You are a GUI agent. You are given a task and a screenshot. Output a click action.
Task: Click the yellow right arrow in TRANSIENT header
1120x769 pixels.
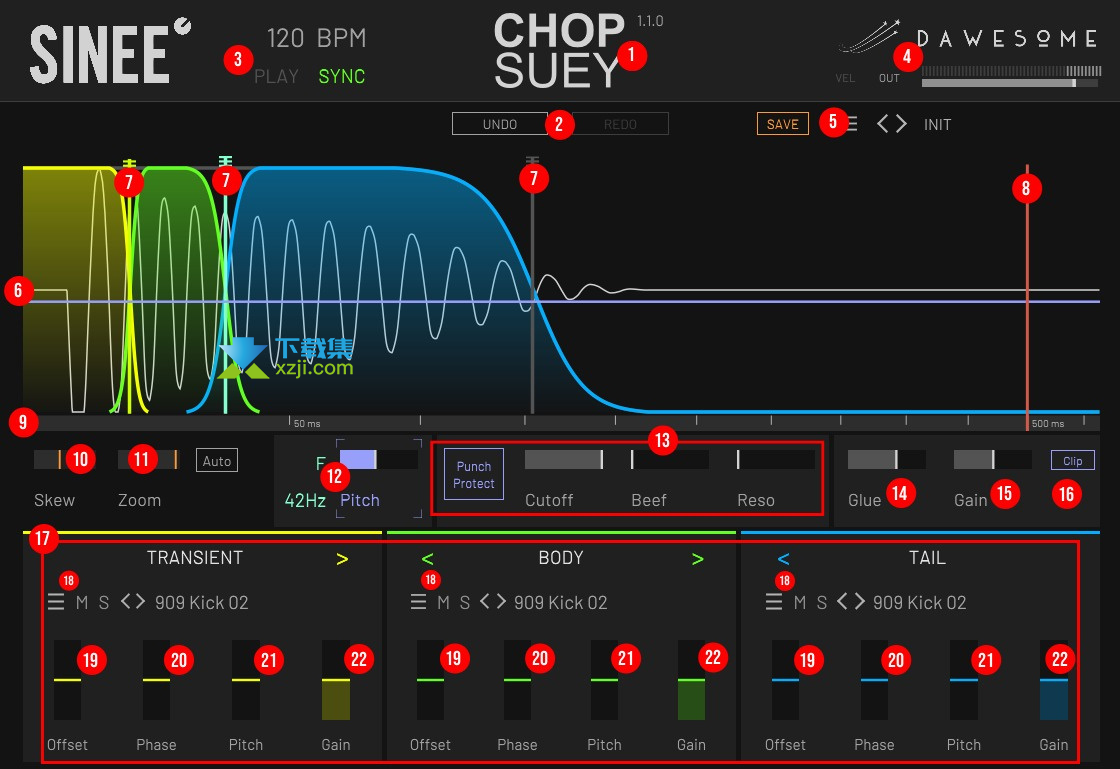click(x=342, y=559)
